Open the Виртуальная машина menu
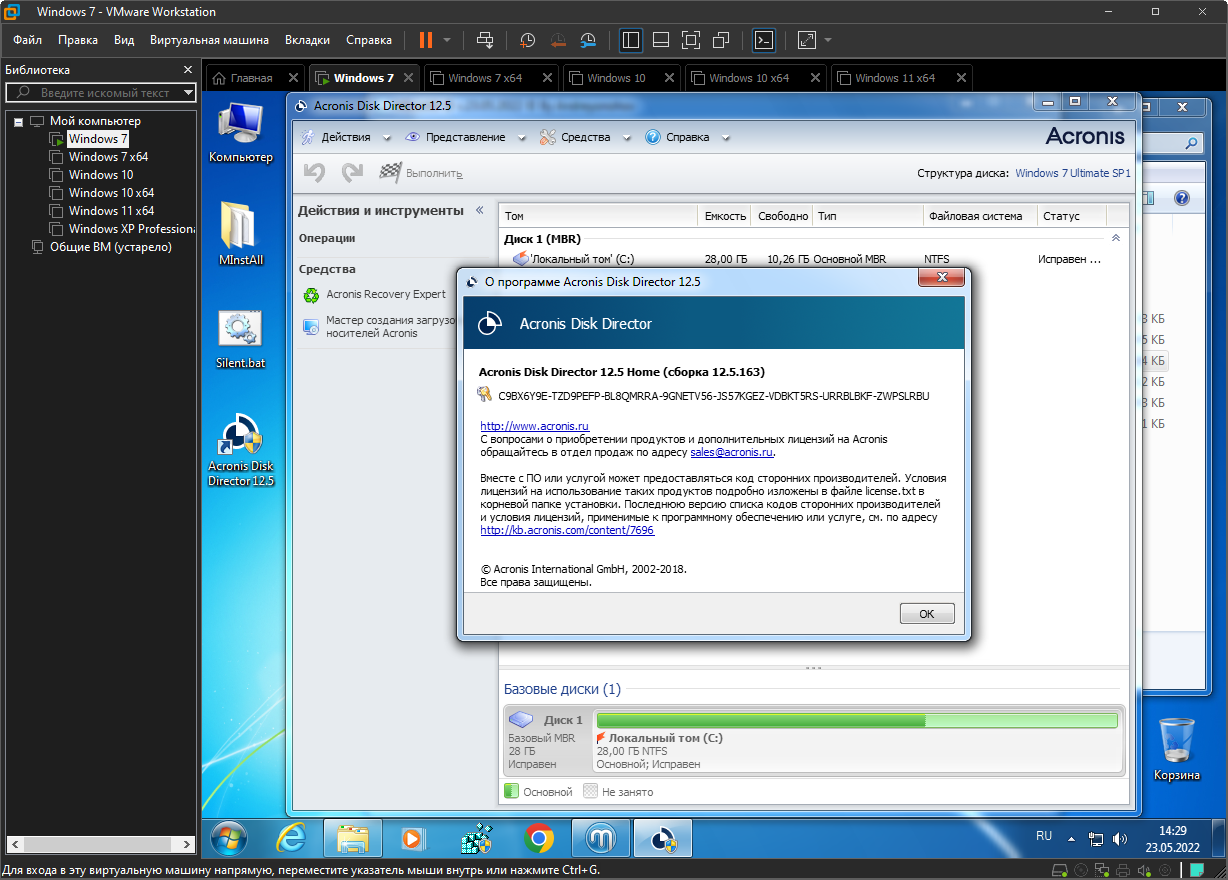The width and height of the screenshot is (1228, 880). (x=209, y=40)
